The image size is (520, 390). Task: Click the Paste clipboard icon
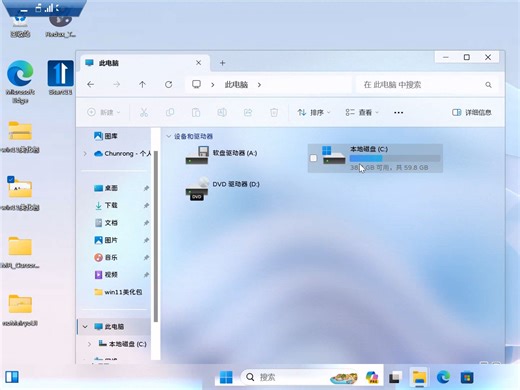(x=196, y=112)
